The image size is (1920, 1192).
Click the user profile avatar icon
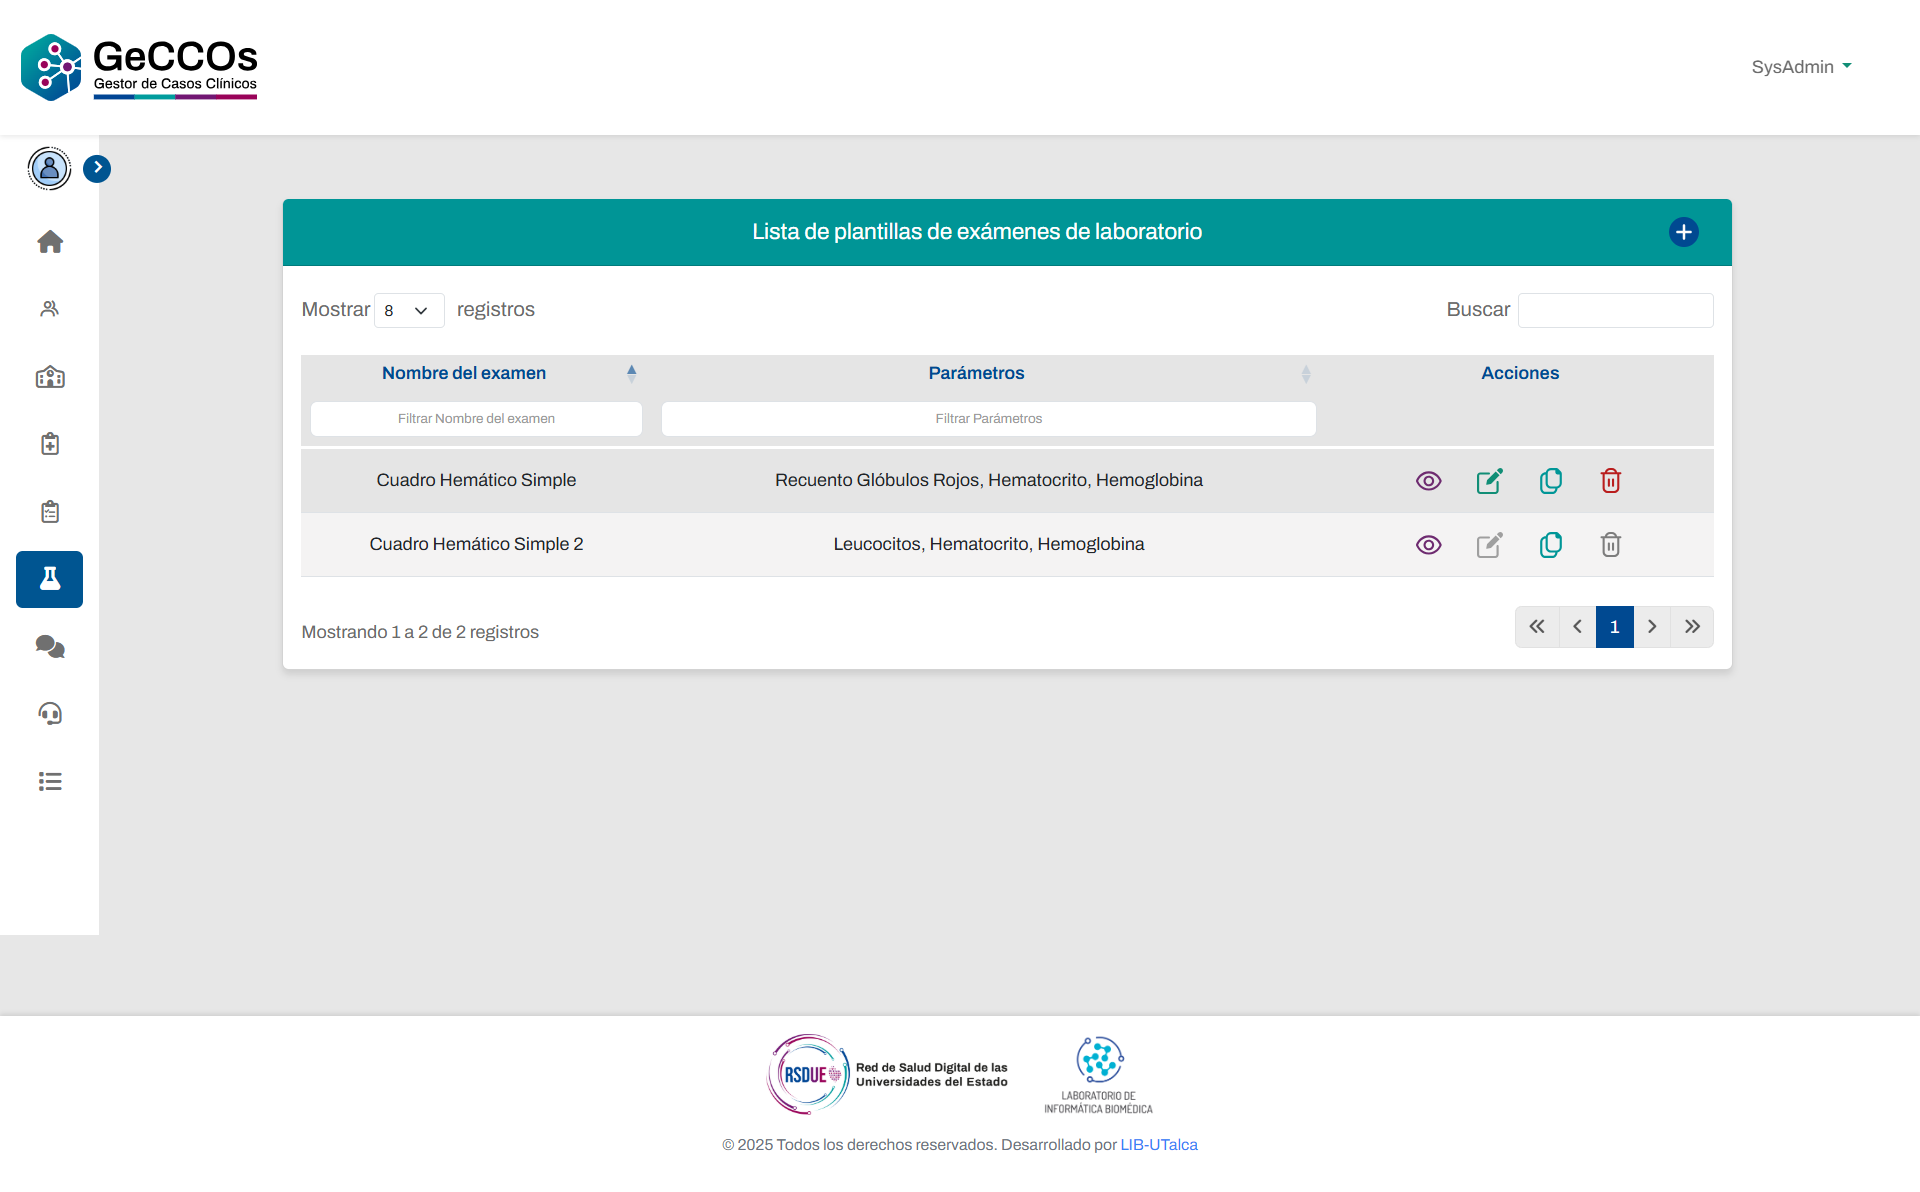(x=49, y=168)
